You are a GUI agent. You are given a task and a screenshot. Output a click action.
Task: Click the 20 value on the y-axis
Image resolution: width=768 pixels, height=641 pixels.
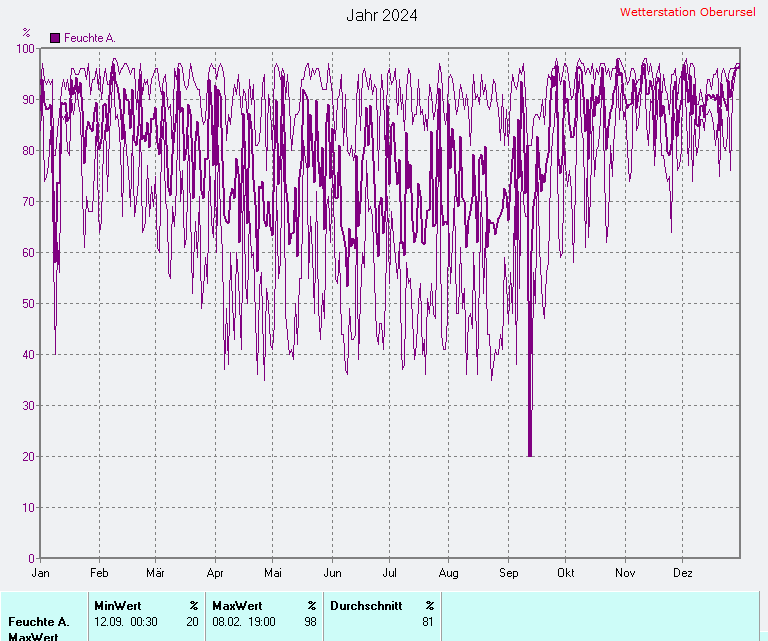click(x=28, y=456)
